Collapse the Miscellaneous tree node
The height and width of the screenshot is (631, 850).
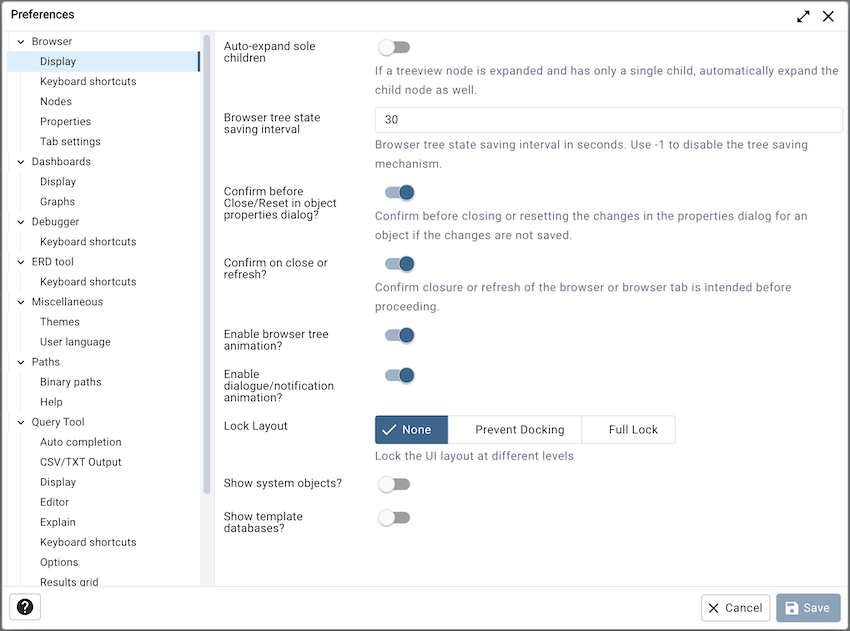click(21, 302)
